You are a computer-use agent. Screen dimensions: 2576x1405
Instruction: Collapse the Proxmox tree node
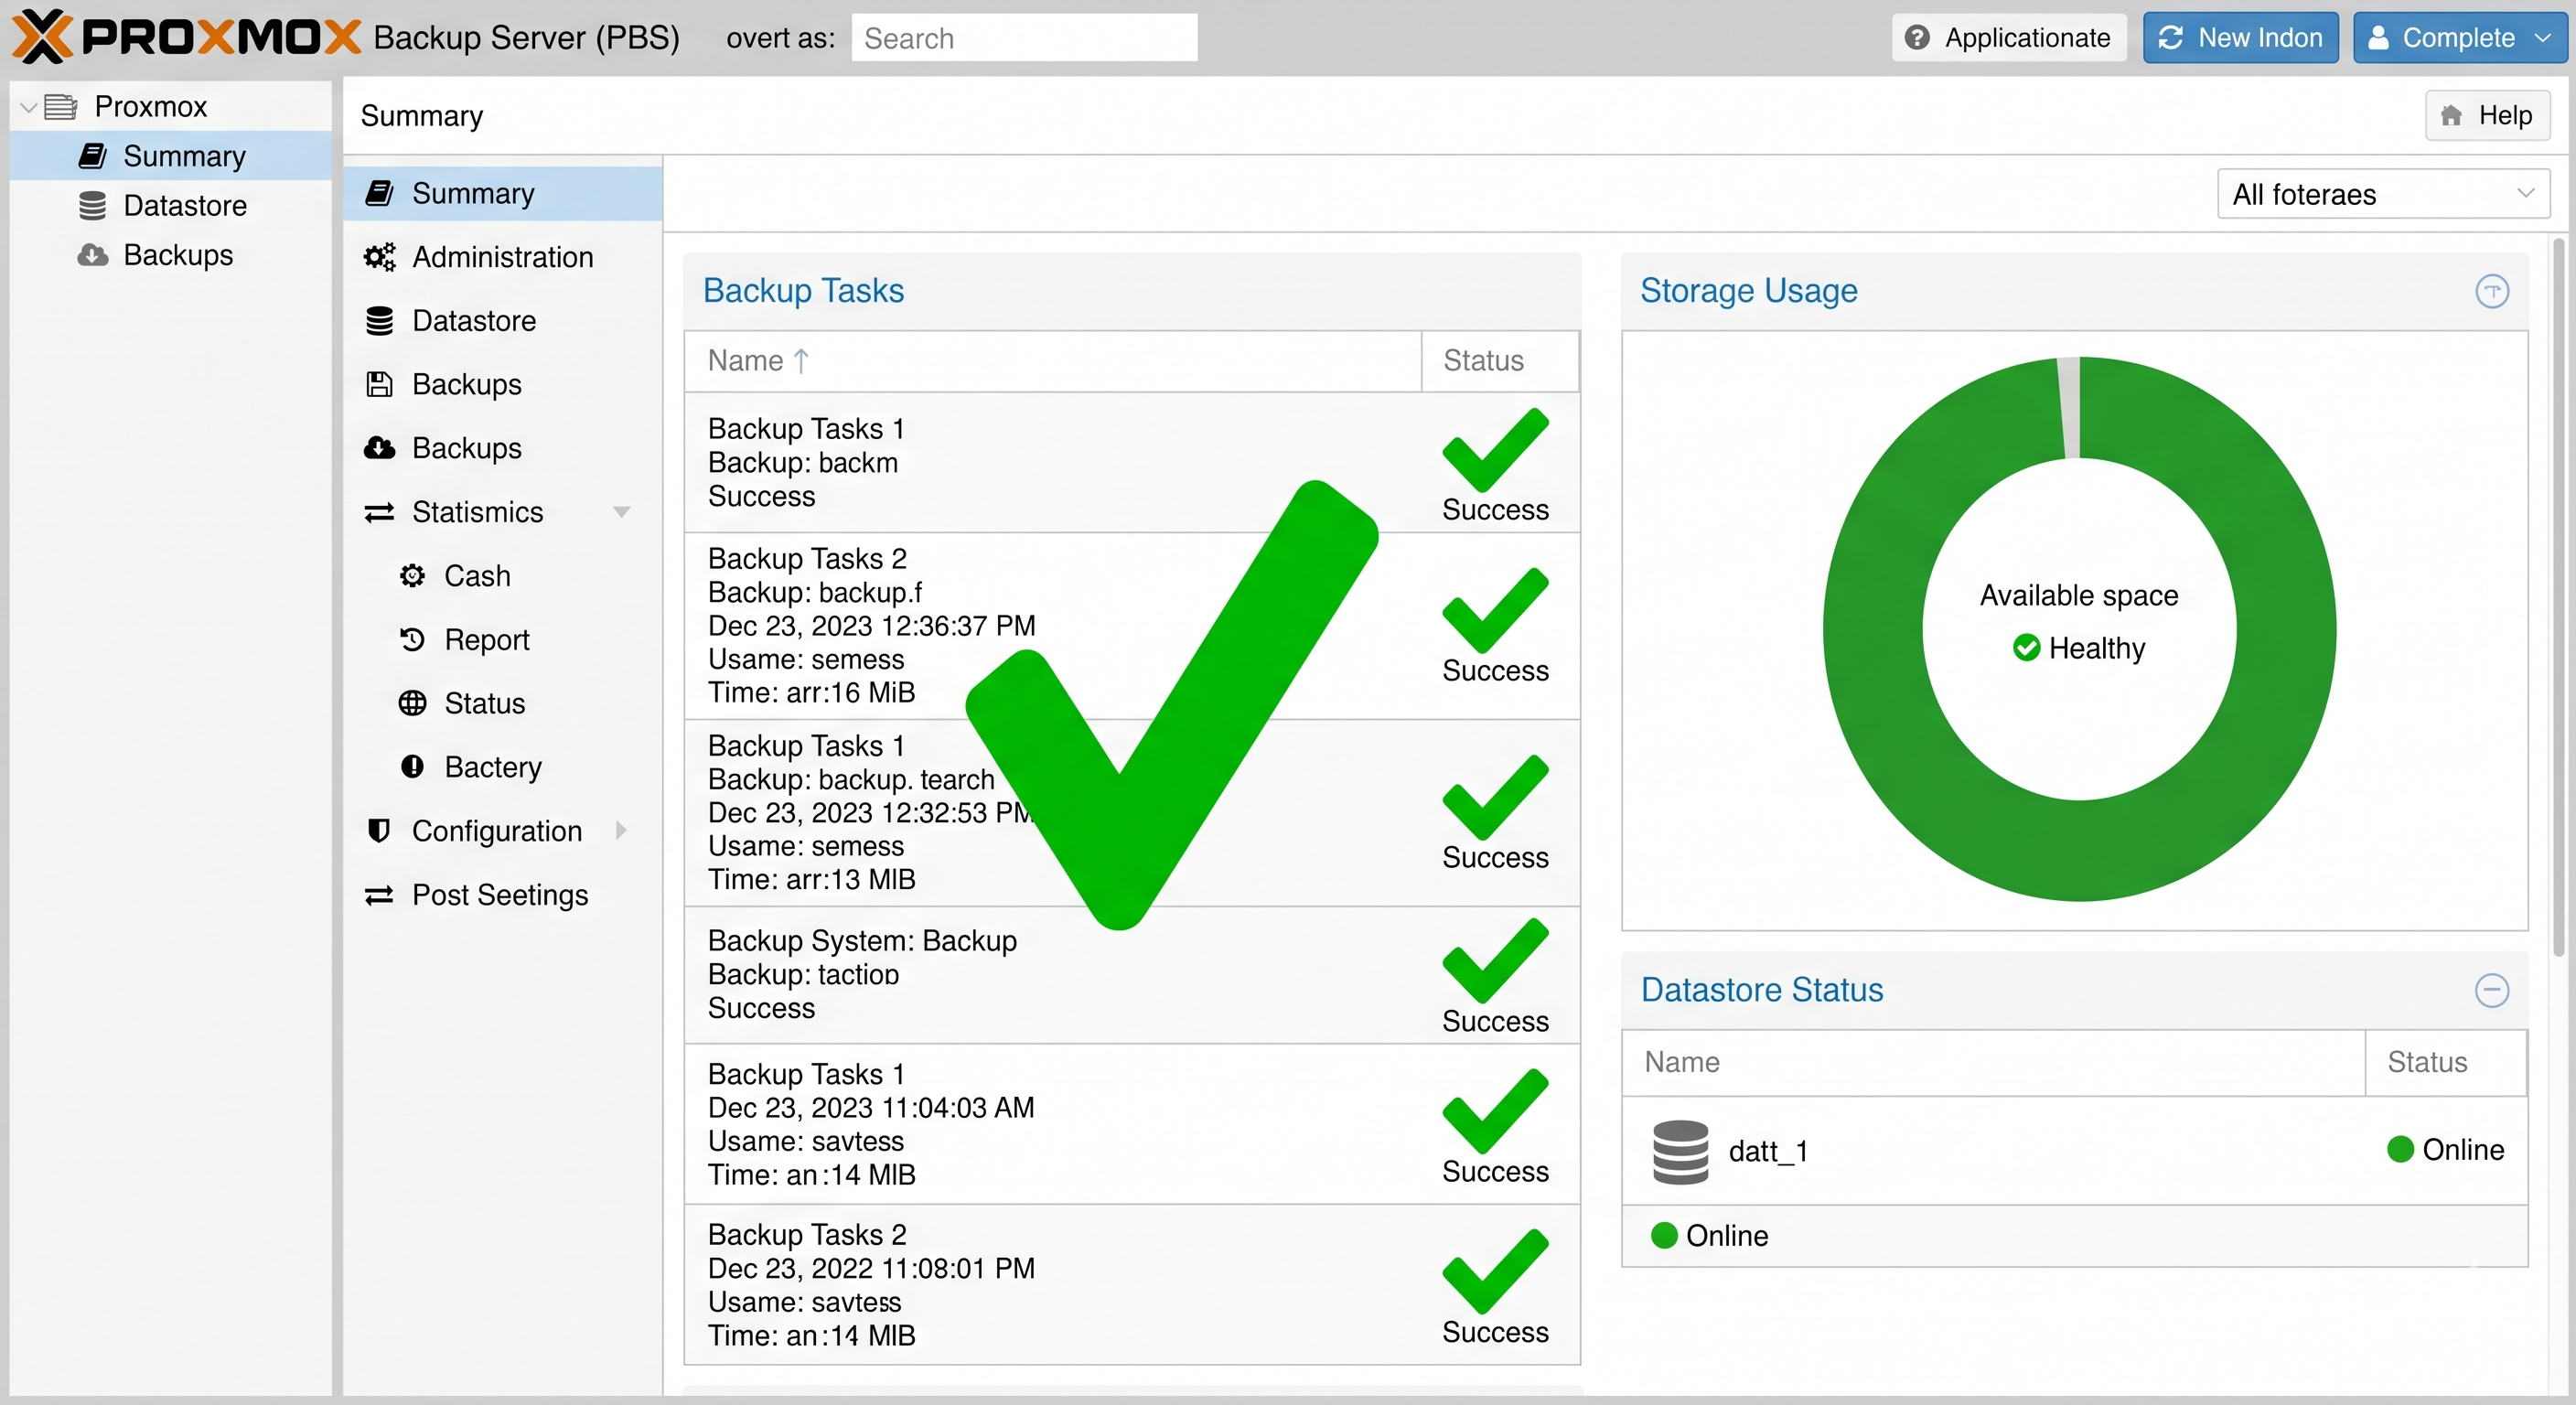pos(28,107)
